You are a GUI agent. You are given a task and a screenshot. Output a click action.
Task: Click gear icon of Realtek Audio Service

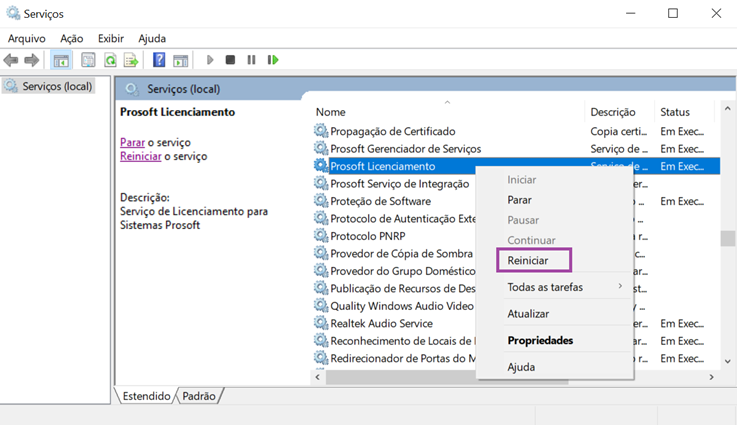[x=321, y=323]
